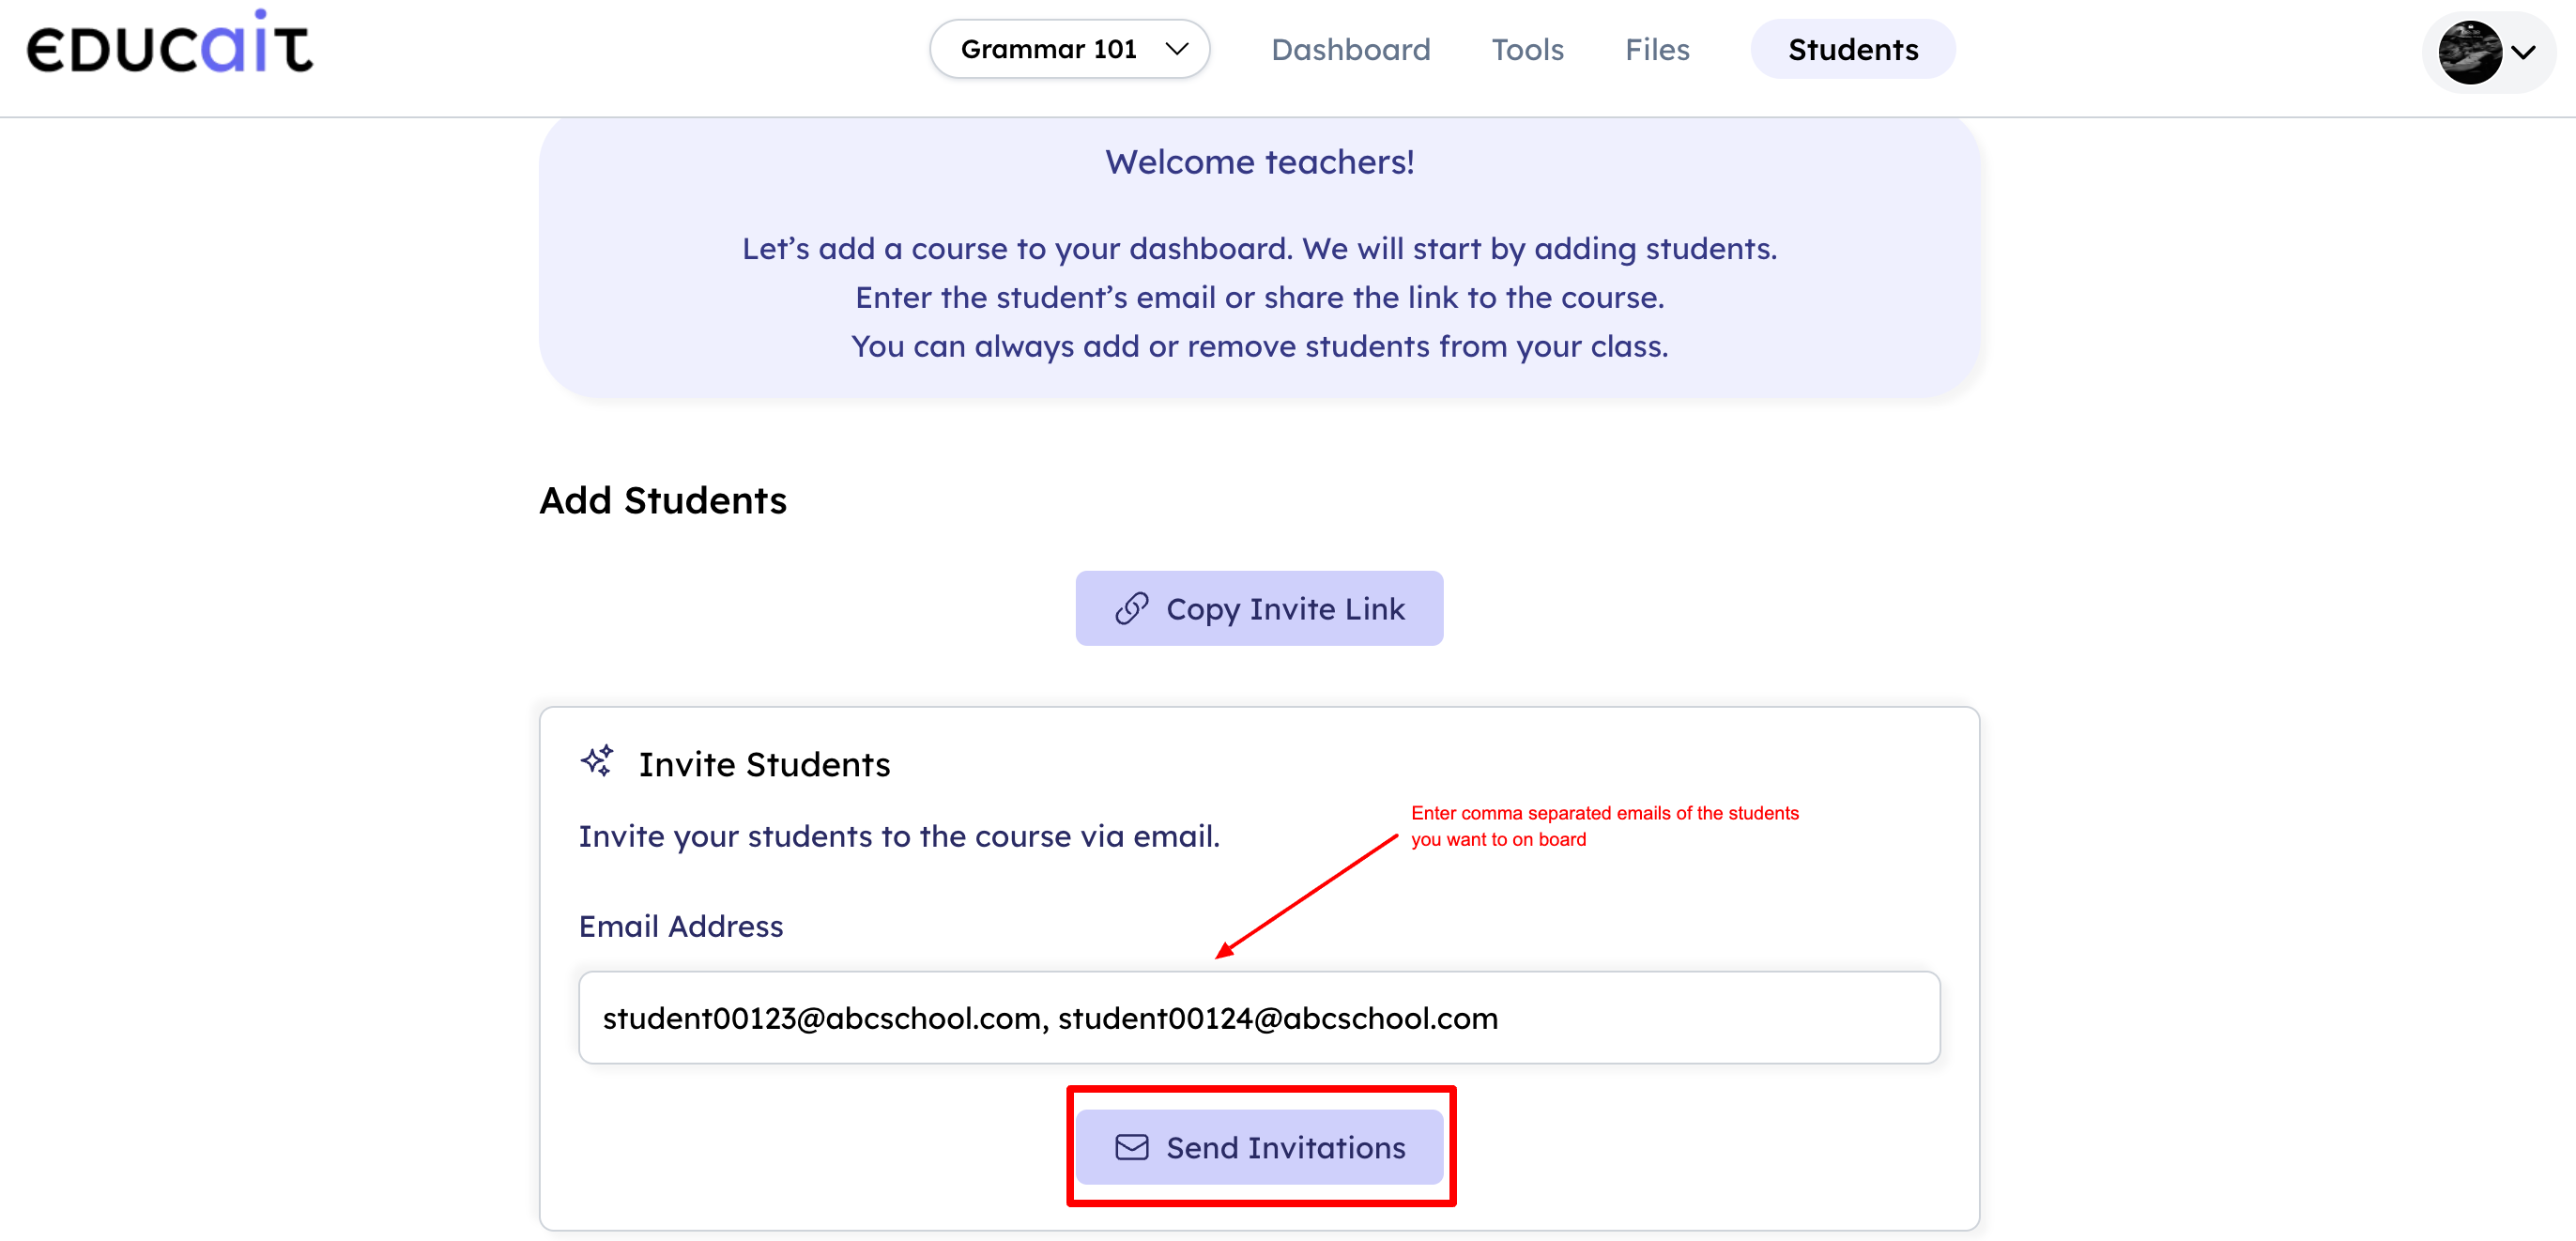
Task: Click the link chain icon
Action: point(1131,609)
